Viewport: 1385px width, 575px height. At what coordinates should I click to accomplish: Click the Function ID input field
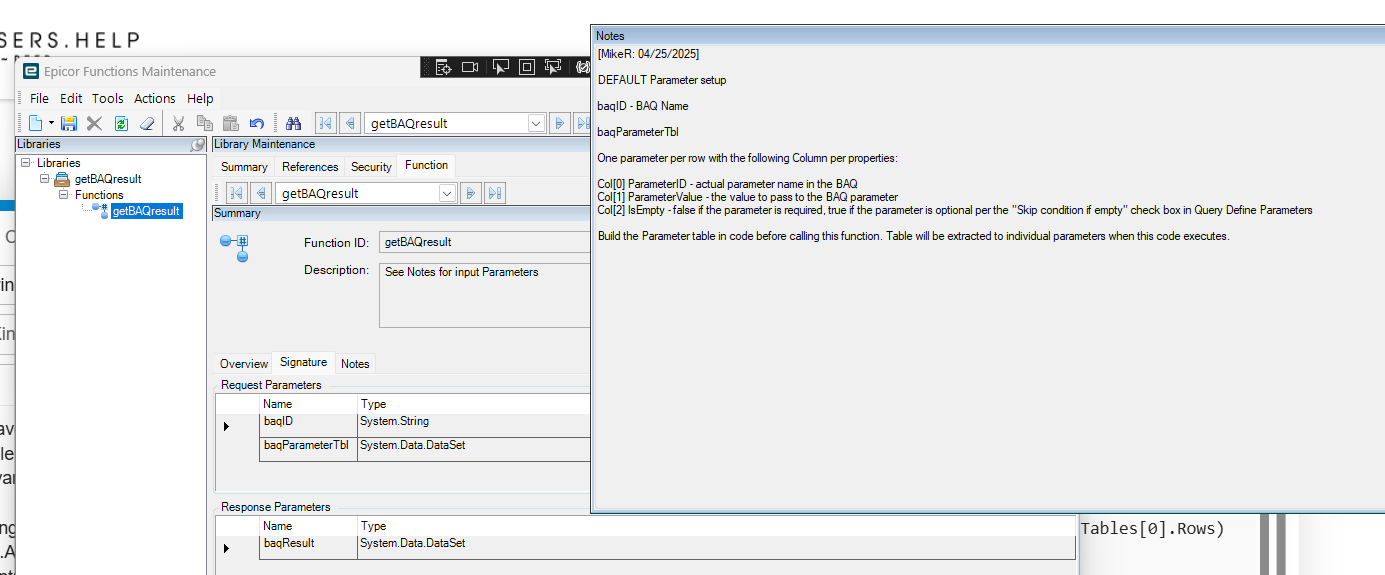click(484, 242)
